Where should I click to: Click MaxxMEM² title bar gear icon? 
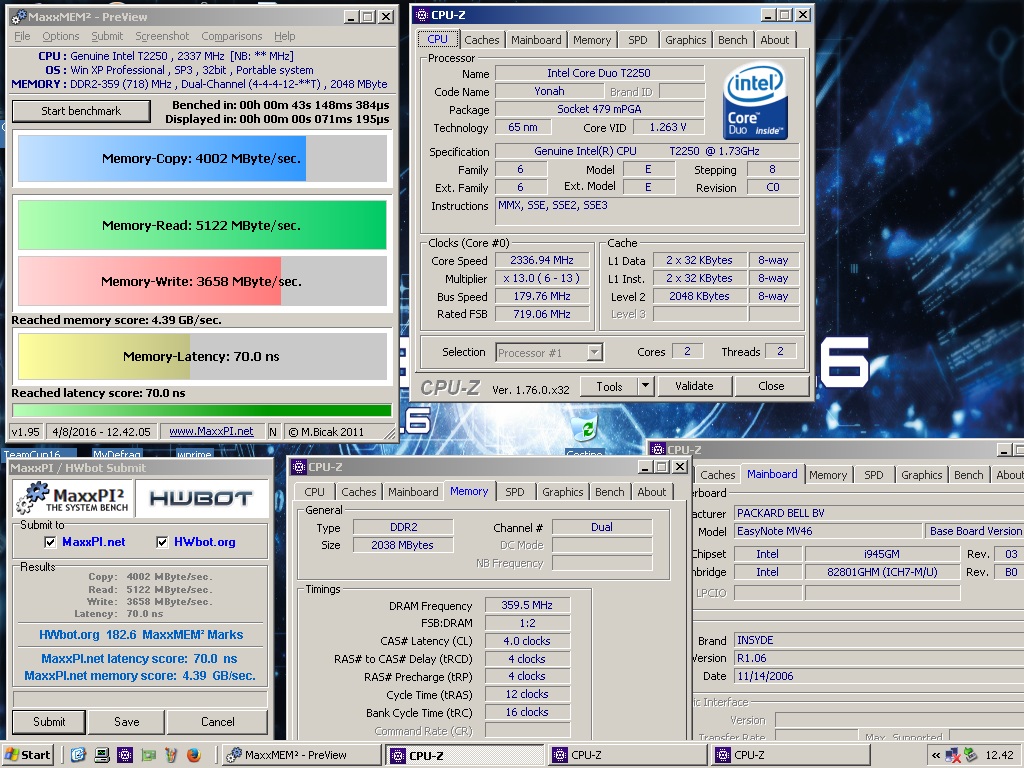coord(19,17)
